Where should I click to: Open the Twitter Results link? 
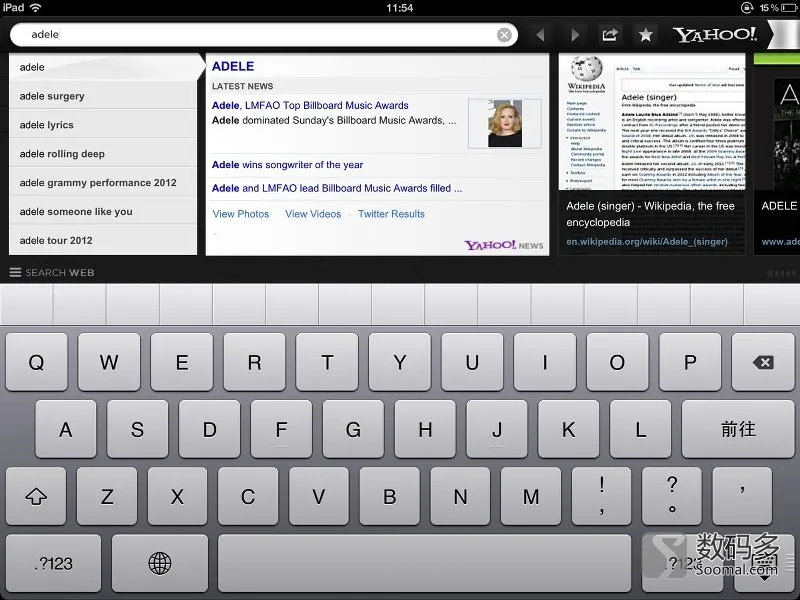coord(391,214)
